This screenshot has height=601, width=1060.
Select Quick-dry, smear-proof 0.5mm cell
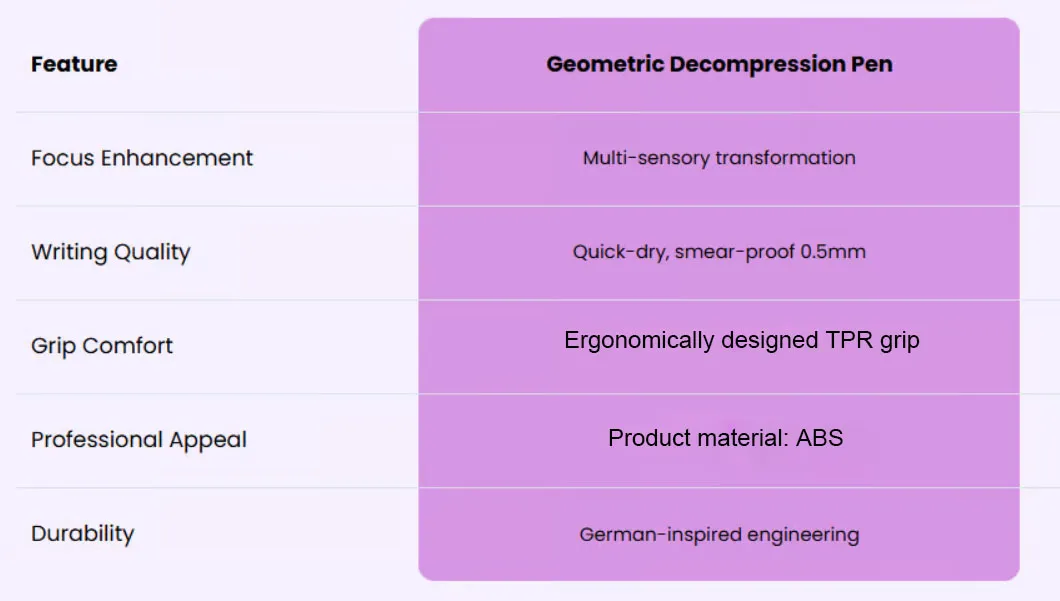click(719, 252)
